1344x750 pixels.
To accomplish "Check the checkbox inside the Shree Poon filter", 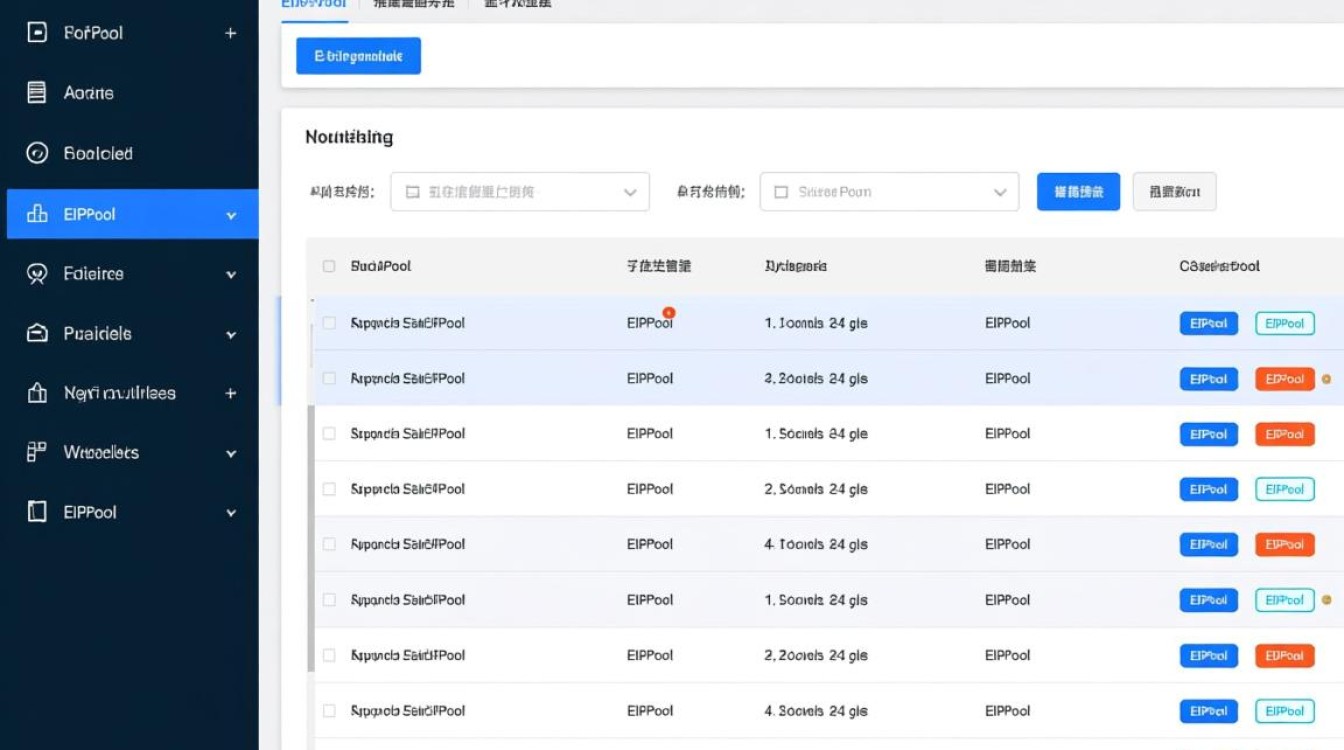I will 783,191.
